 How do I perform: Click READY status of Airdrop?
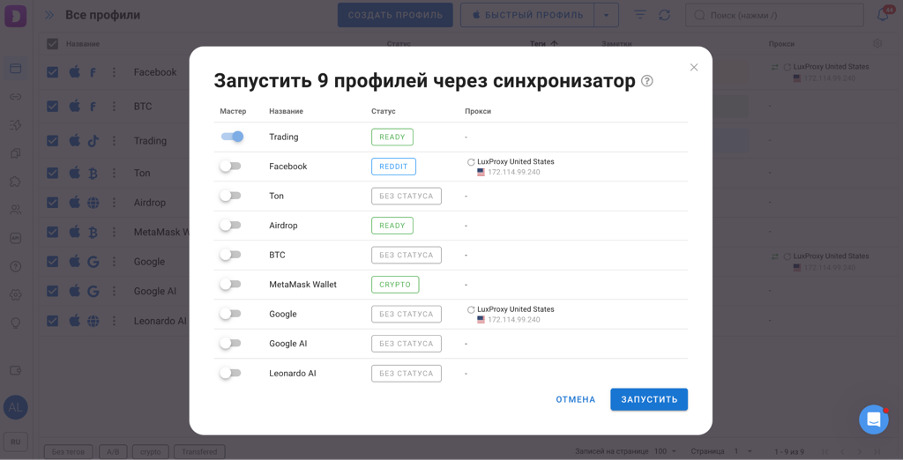click(x=392, y=225)
